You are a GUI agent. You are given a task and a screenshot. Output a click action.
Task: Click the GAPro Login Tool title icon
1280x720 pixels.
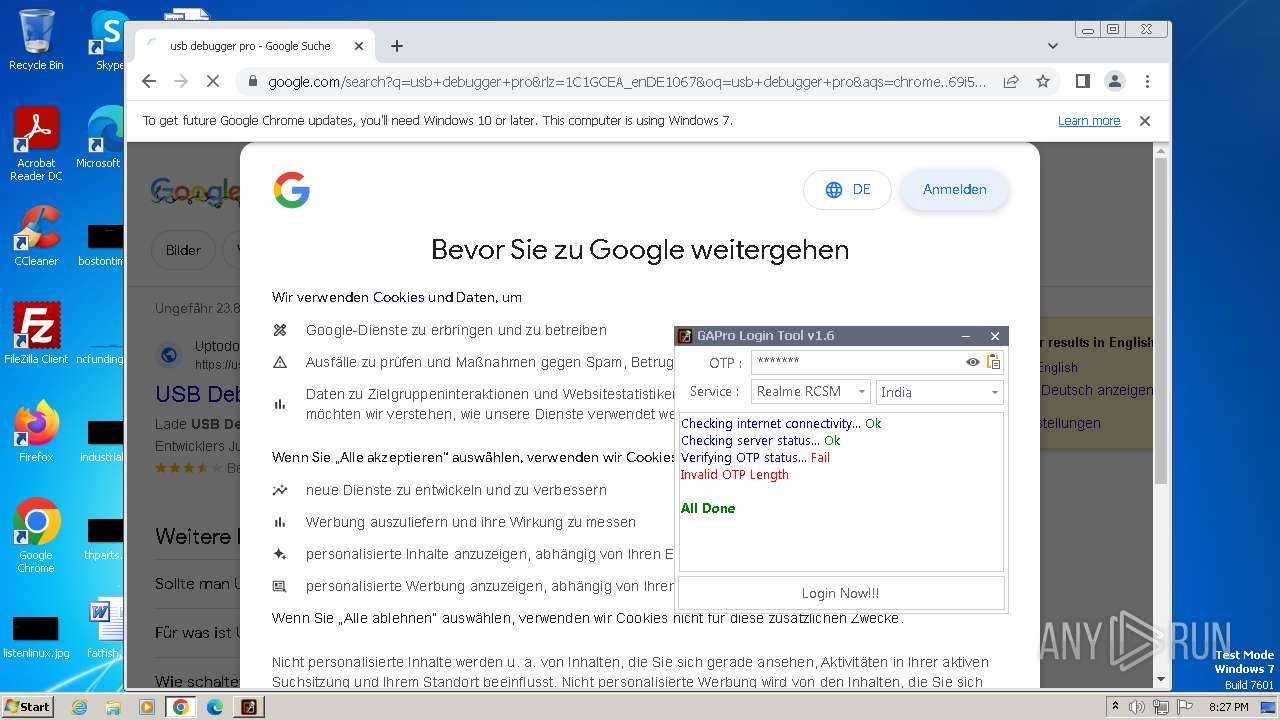pyautogui.click(x=685, y=336)
